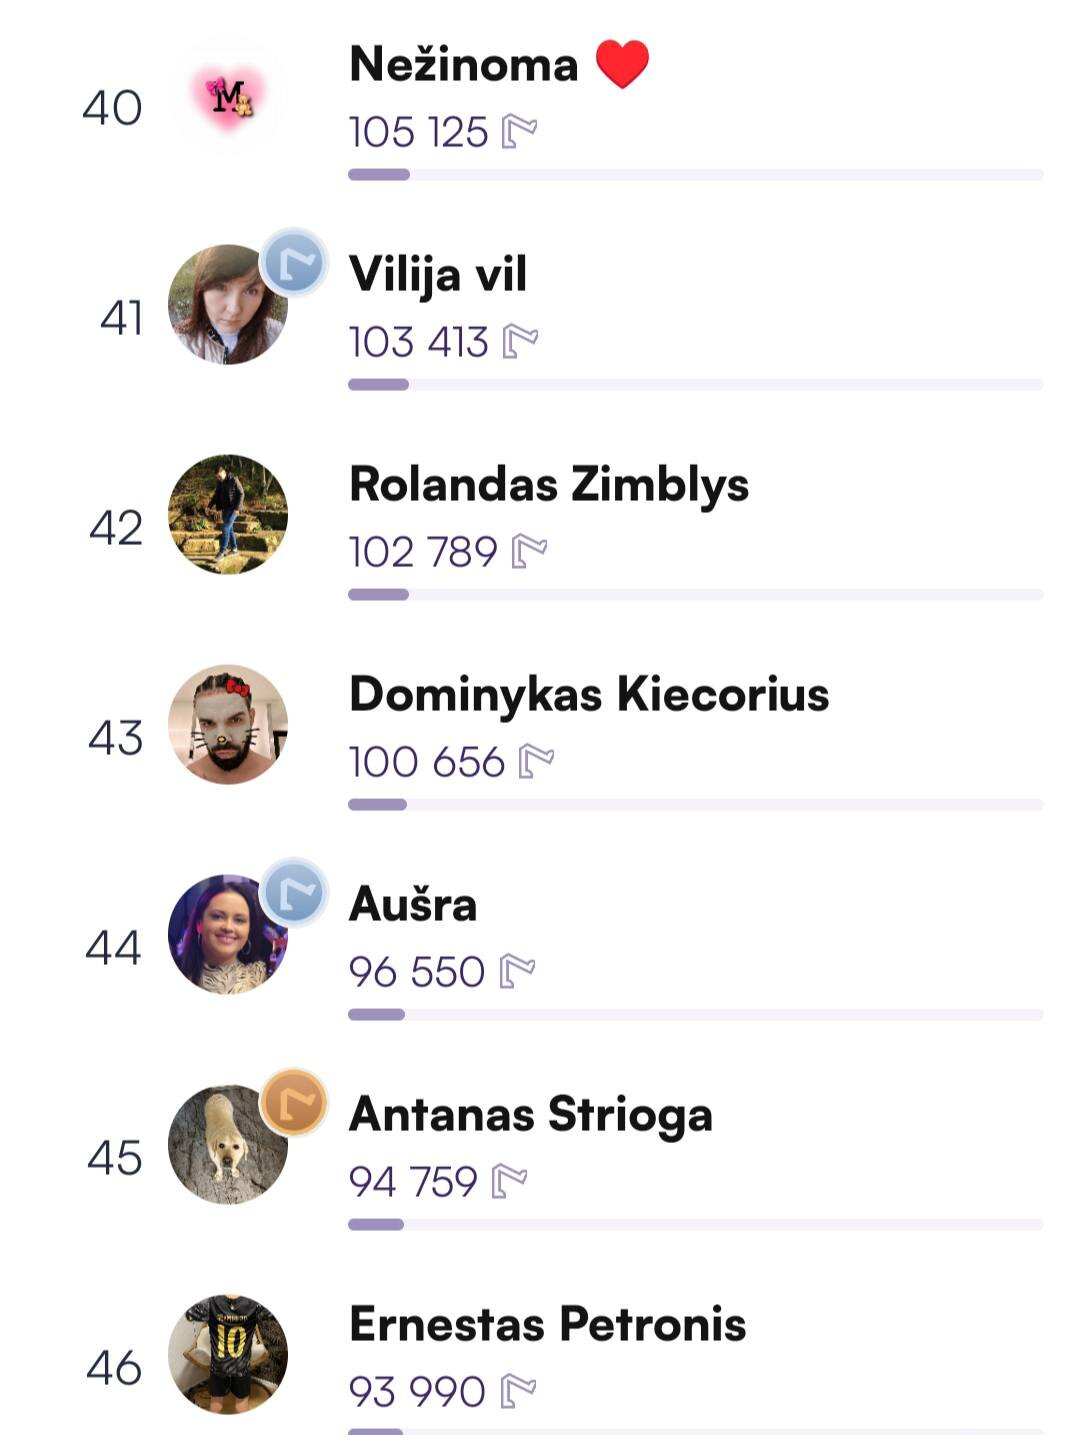Click the blue flag badge on Vilija vil's avatar
This screenshot has height=1435, width=1080.
[294, 263]
